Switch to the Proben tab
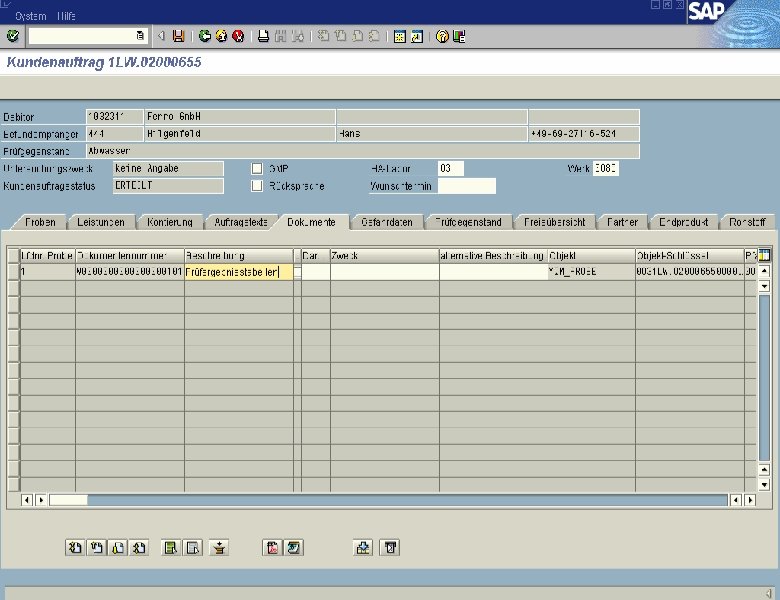Screen dimensions: 780x600 tap(40, 222)
